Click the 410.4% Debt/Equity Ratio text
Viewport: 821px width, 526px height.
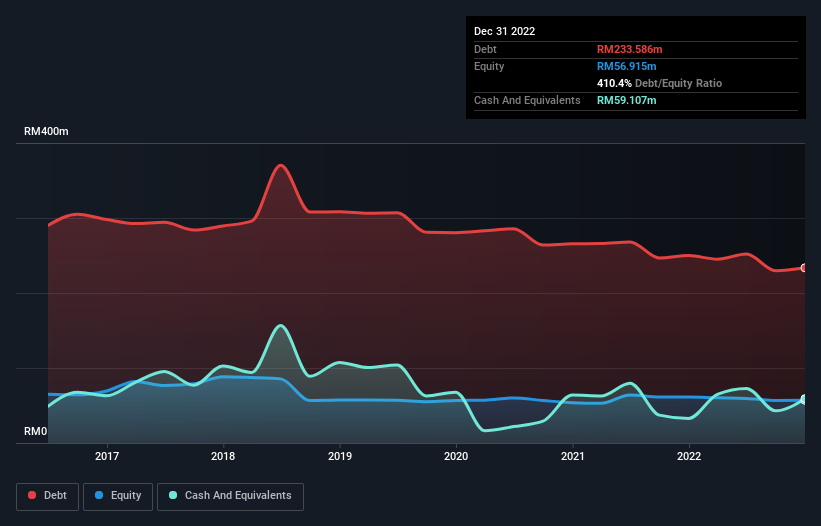click(x=659, y=83)
